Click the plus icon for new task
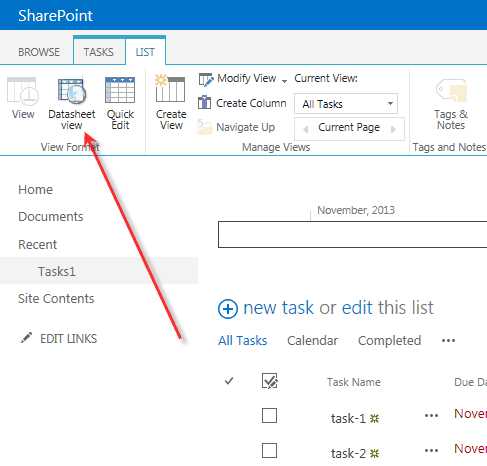 click(x=228, y=309)
